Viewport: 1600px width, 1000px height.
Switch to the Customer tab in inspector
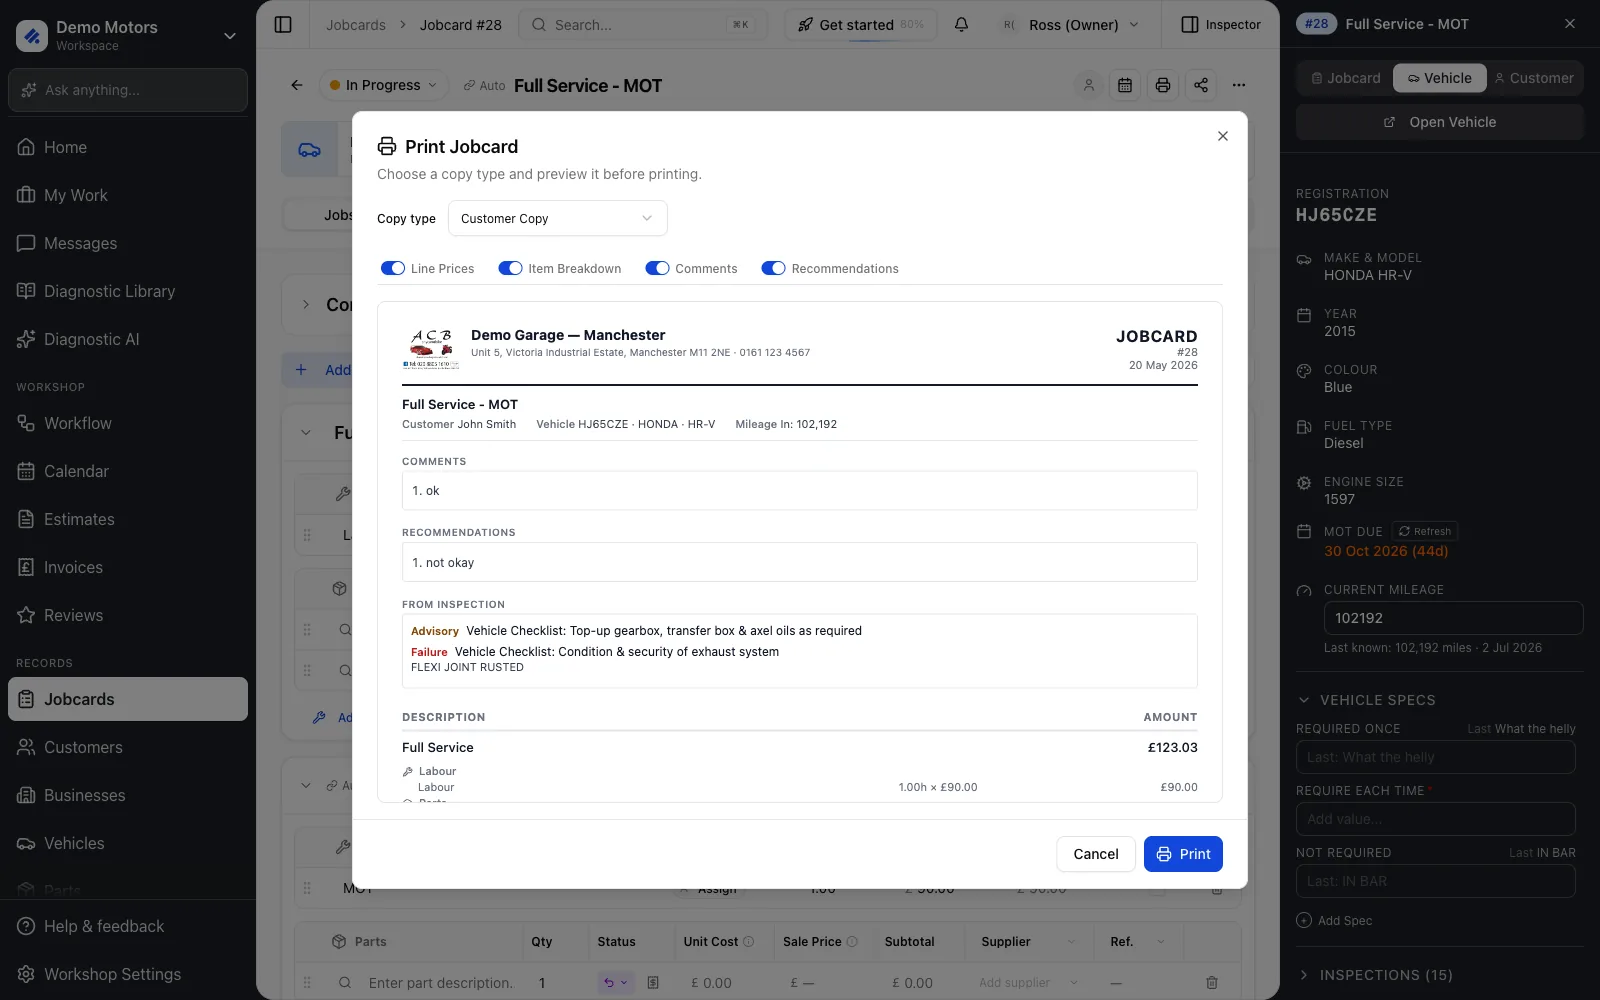click(x=1534, y=78)
